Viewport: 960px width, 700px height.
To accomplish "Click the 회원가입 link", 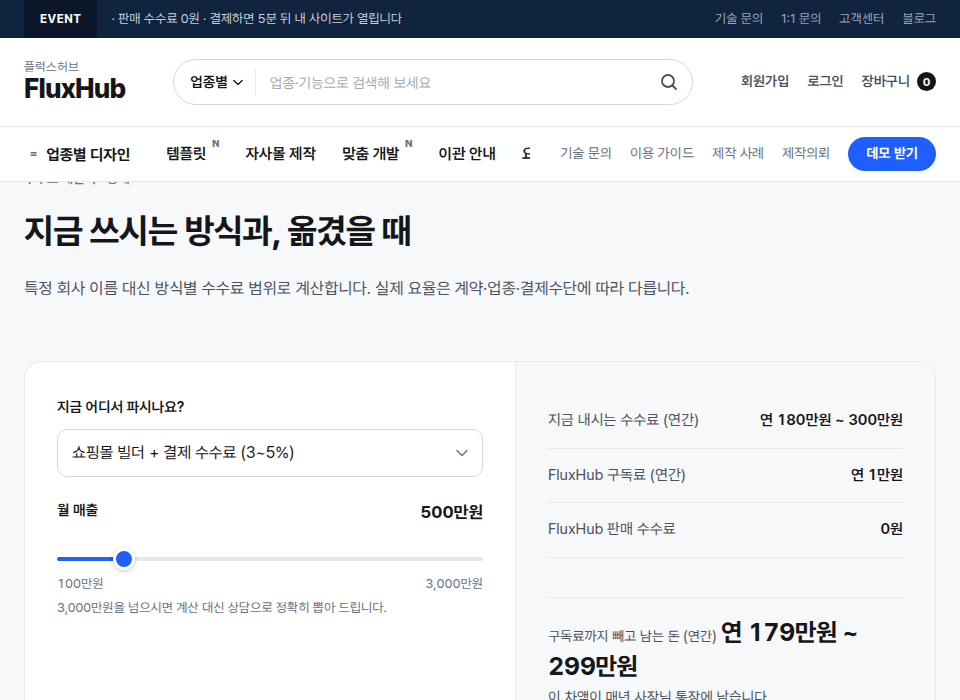I will click(765, 81).
